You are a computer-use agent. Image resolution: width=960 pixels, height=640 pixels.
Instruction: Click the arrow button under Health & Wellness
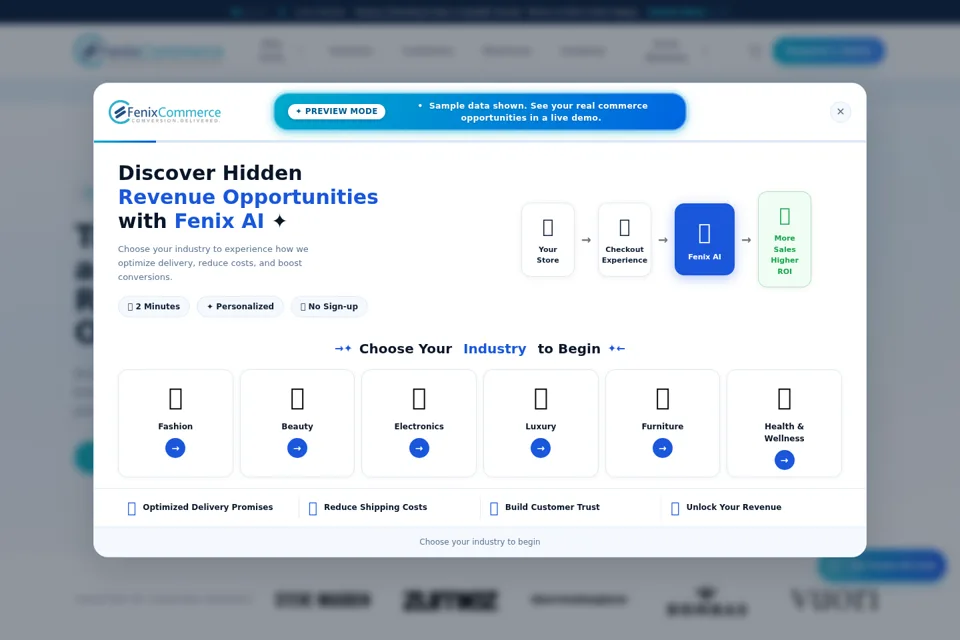point(784,460)
